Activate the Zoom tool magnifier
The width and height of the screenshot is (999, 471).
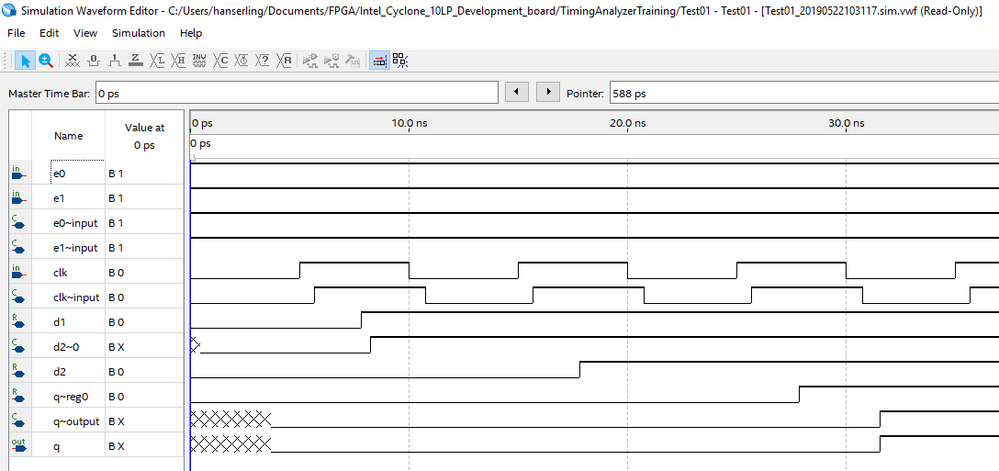coord(45,61)
